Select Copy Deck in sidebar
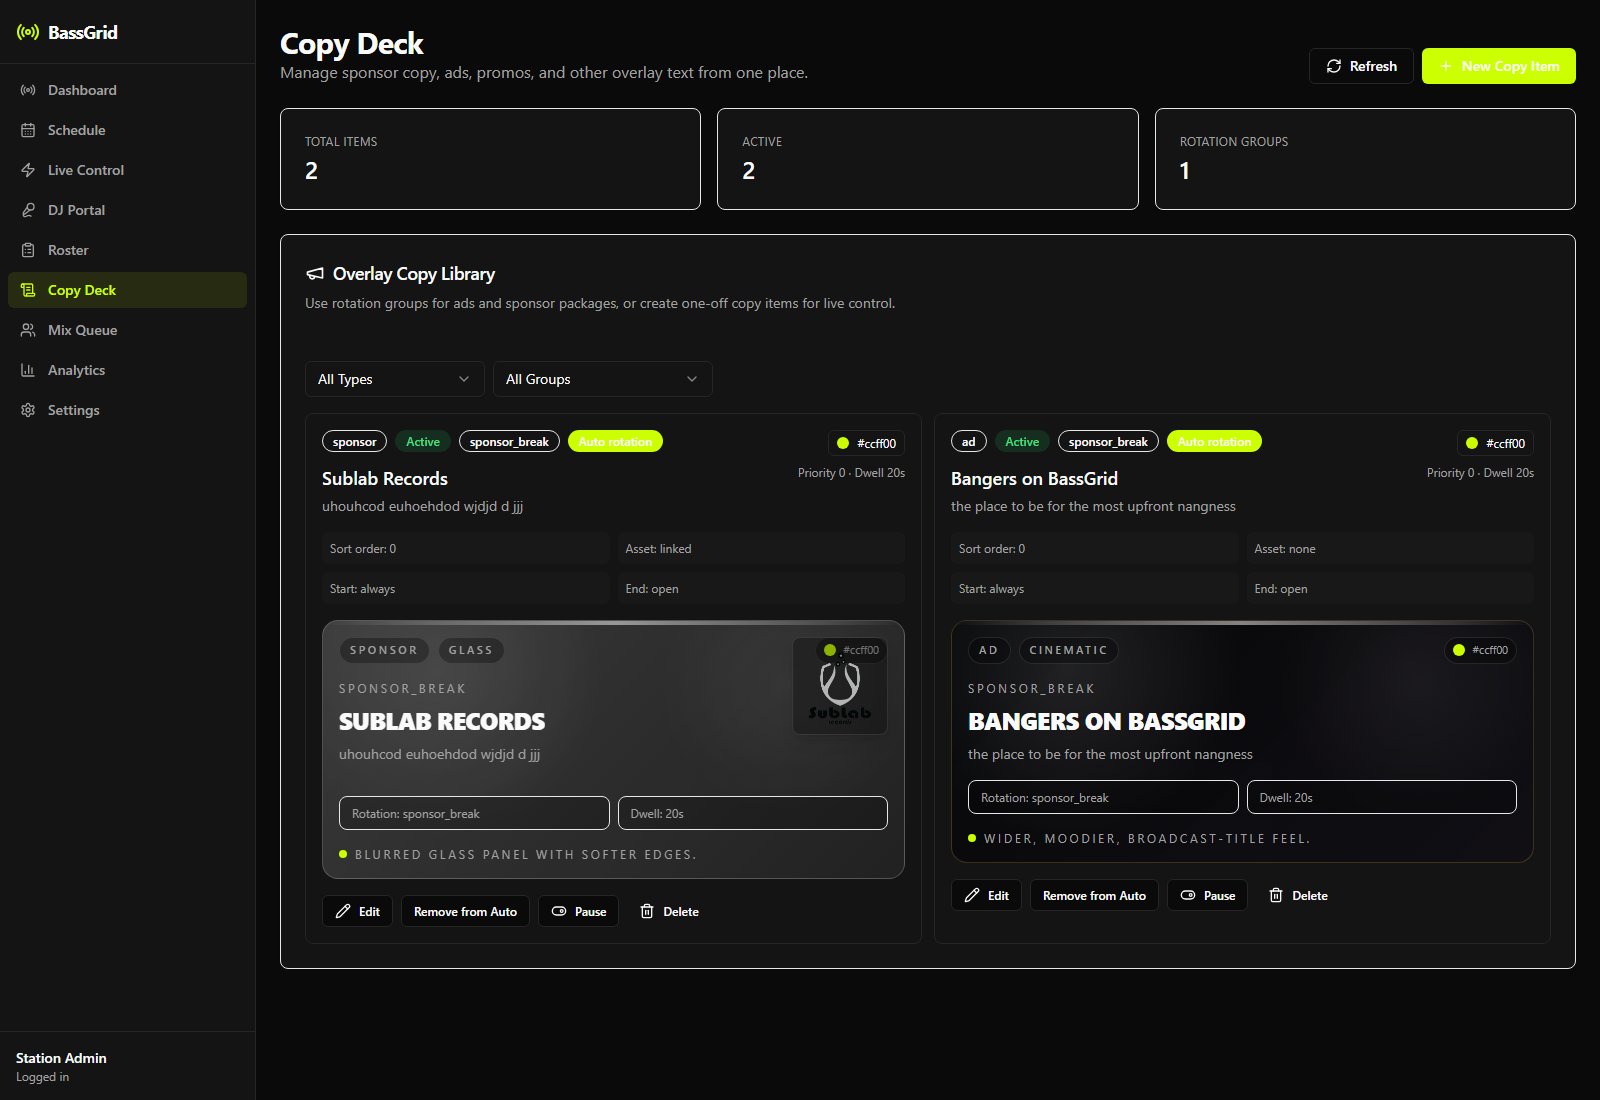Screen dimensions: 1600x1100 127,290
